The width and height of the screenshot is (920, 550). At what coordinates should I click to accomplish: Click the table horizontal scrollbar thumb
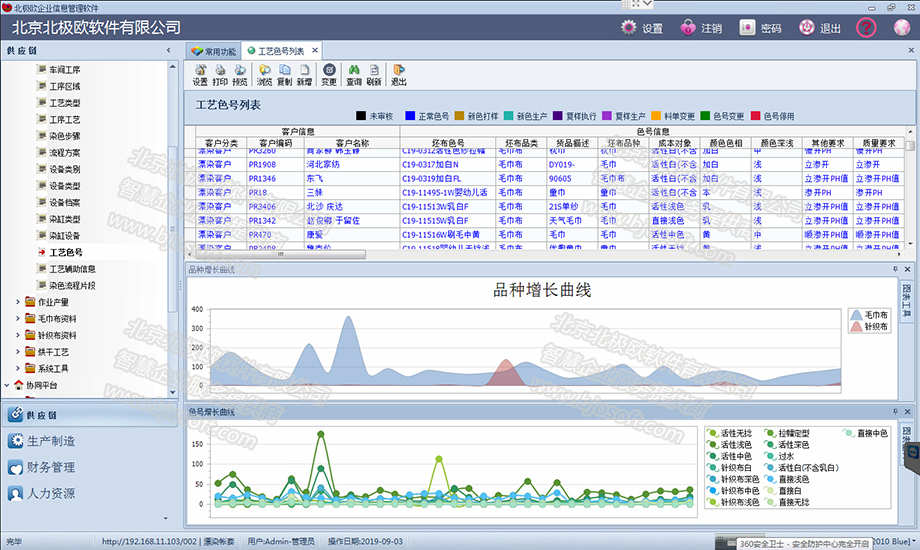[x=280, y=255]
